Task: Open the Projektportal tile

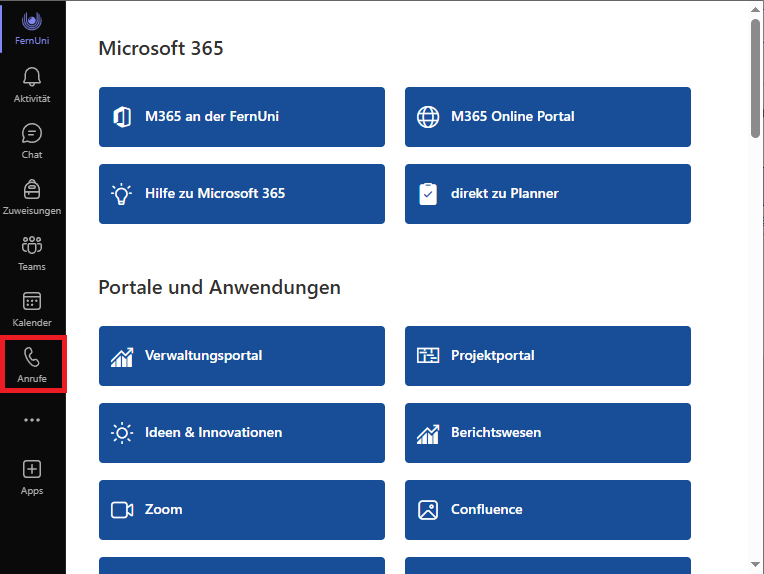Action: (547, 355)
